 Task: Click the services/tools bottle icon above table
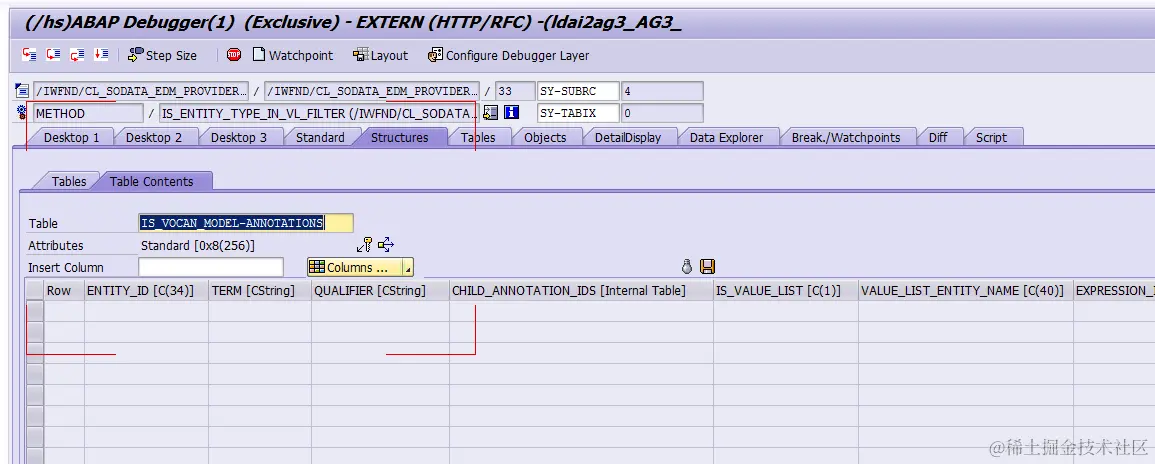(x=687, y=267)
